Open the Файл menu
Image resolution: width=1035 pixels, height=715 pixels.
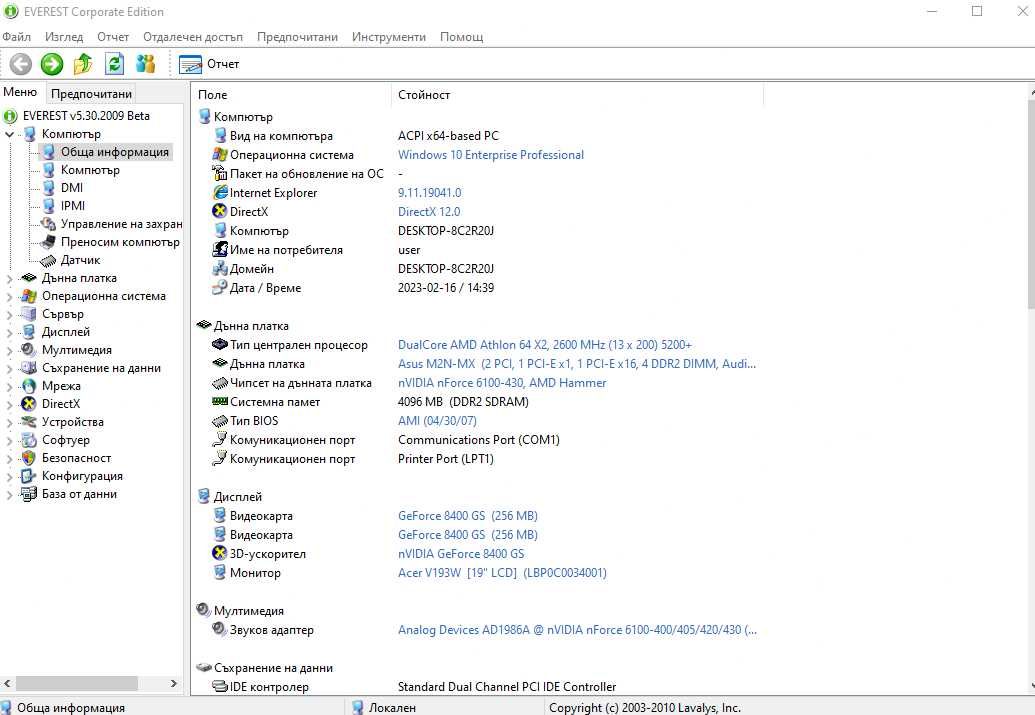[17, 37]
